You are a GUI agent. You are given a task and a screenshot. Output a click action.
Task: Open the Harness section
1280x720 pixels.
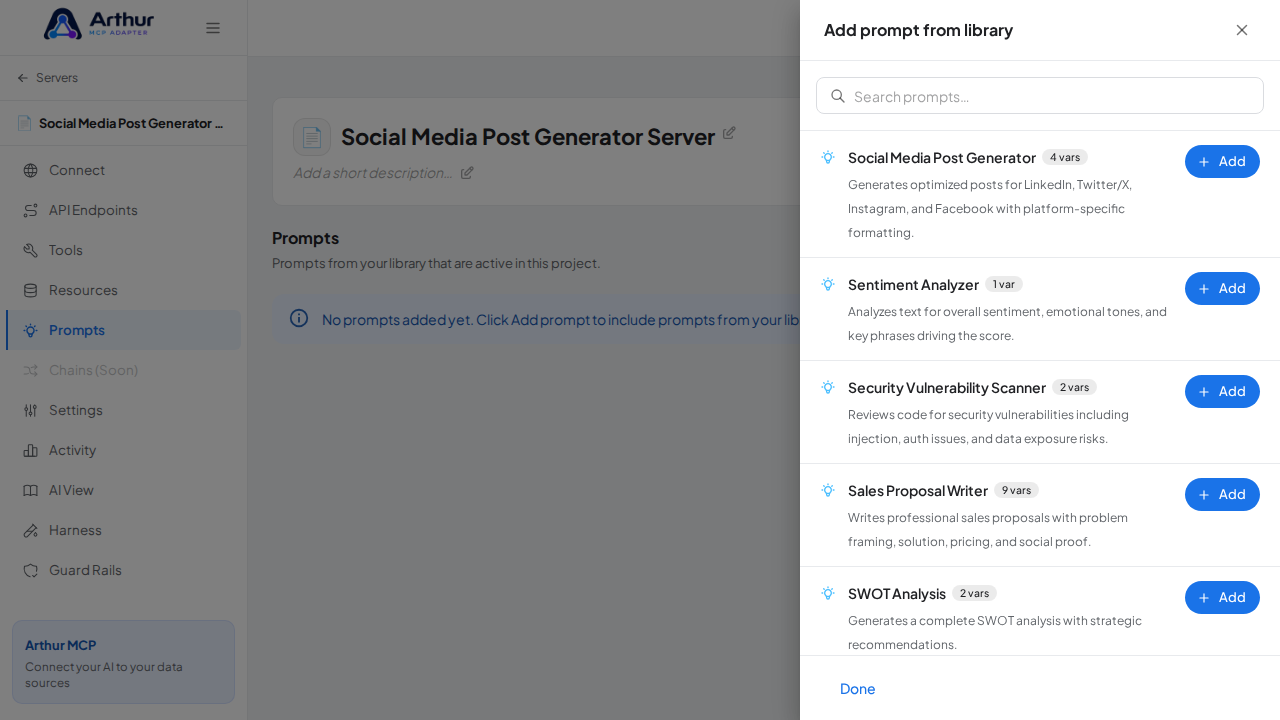coord(124,530)
